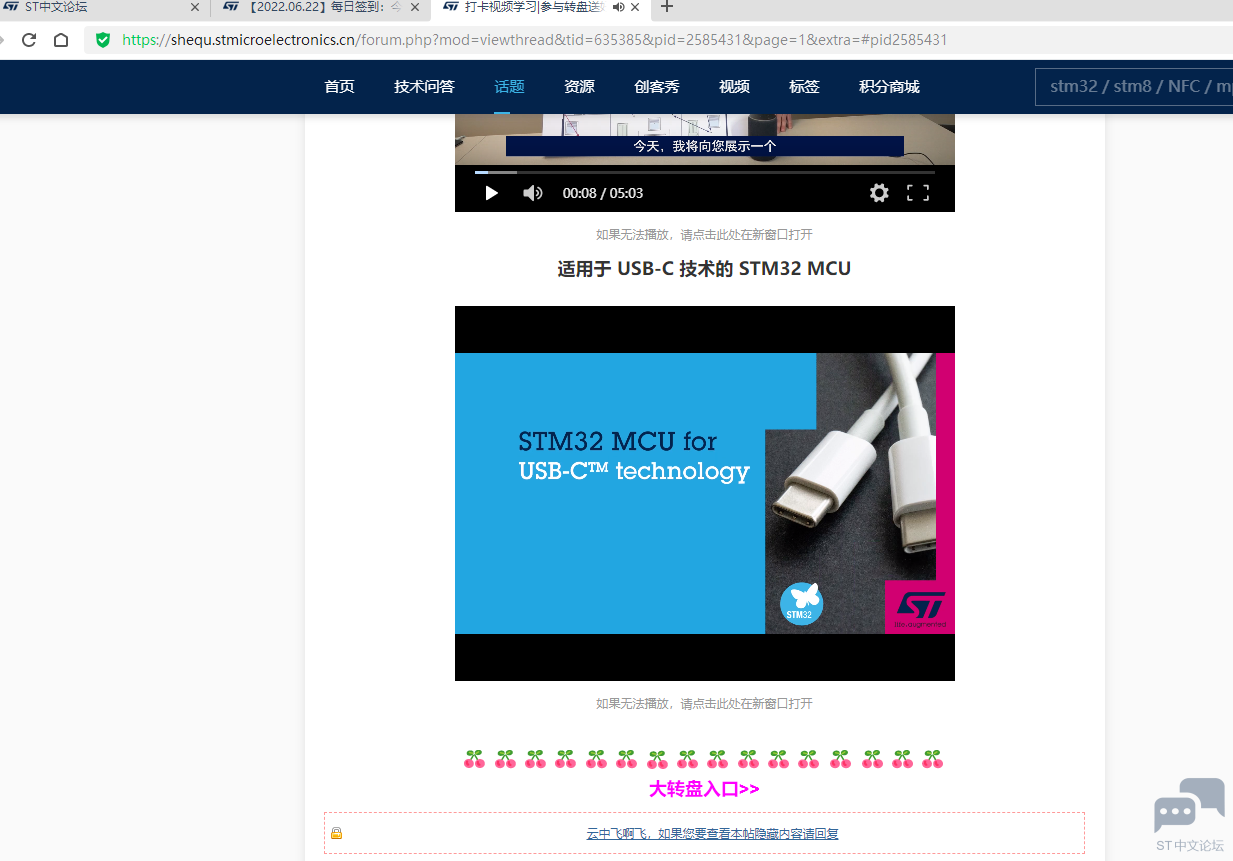Click the 00:08 / 05:03 time display

pos(603,193)
